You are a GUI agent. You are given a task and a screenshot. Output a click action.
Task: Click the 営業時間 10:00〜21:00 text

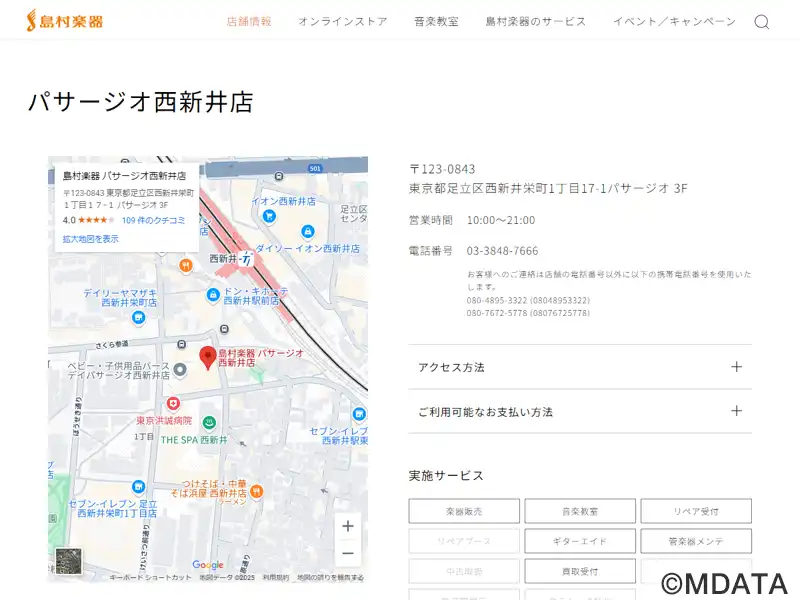tap(472, 220)
